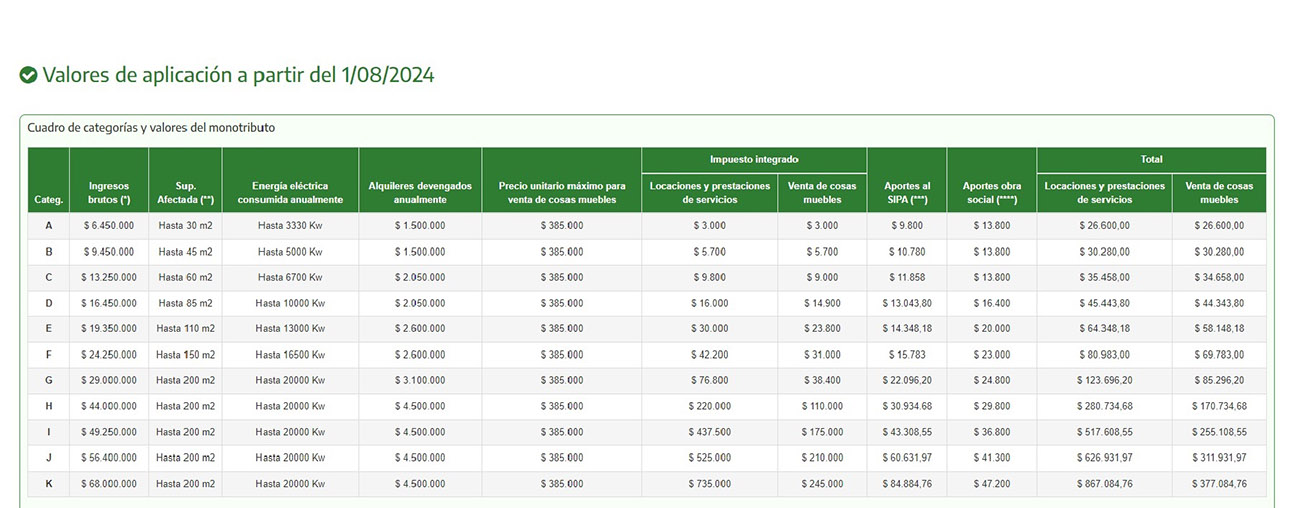Image resolution: width=1300 pixels, height=508 pixels.
Task: Select the Hasta 85 m2 cell
Action: 185,303
